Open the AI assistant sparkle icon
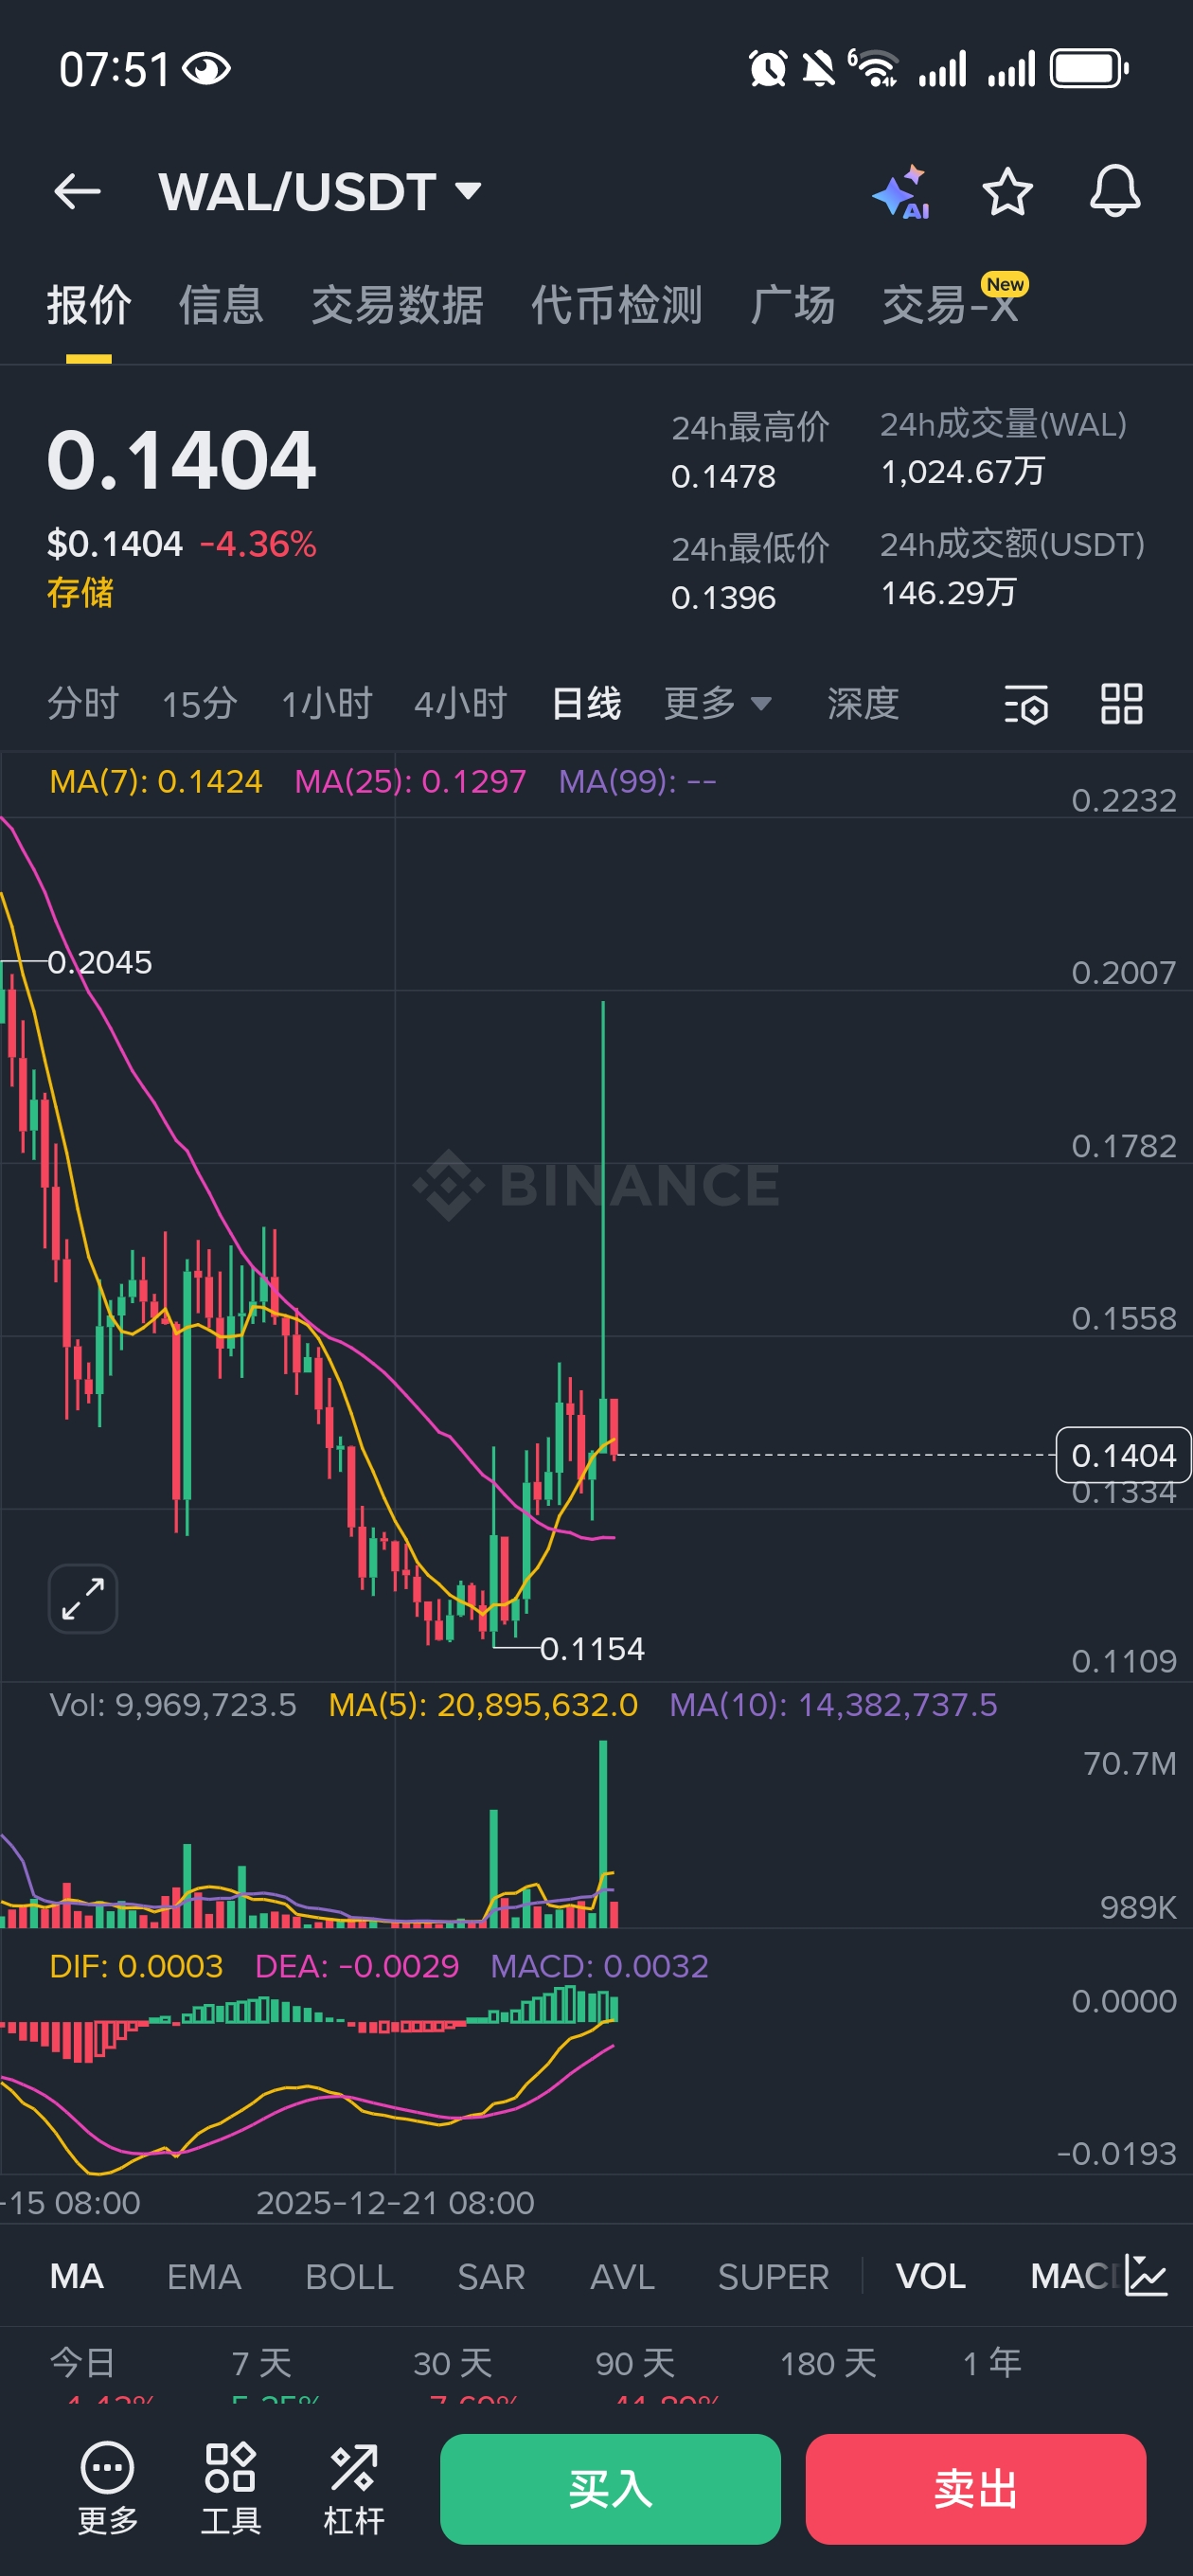Viewport: 1193px width, 2576px height. coord(901,192)
